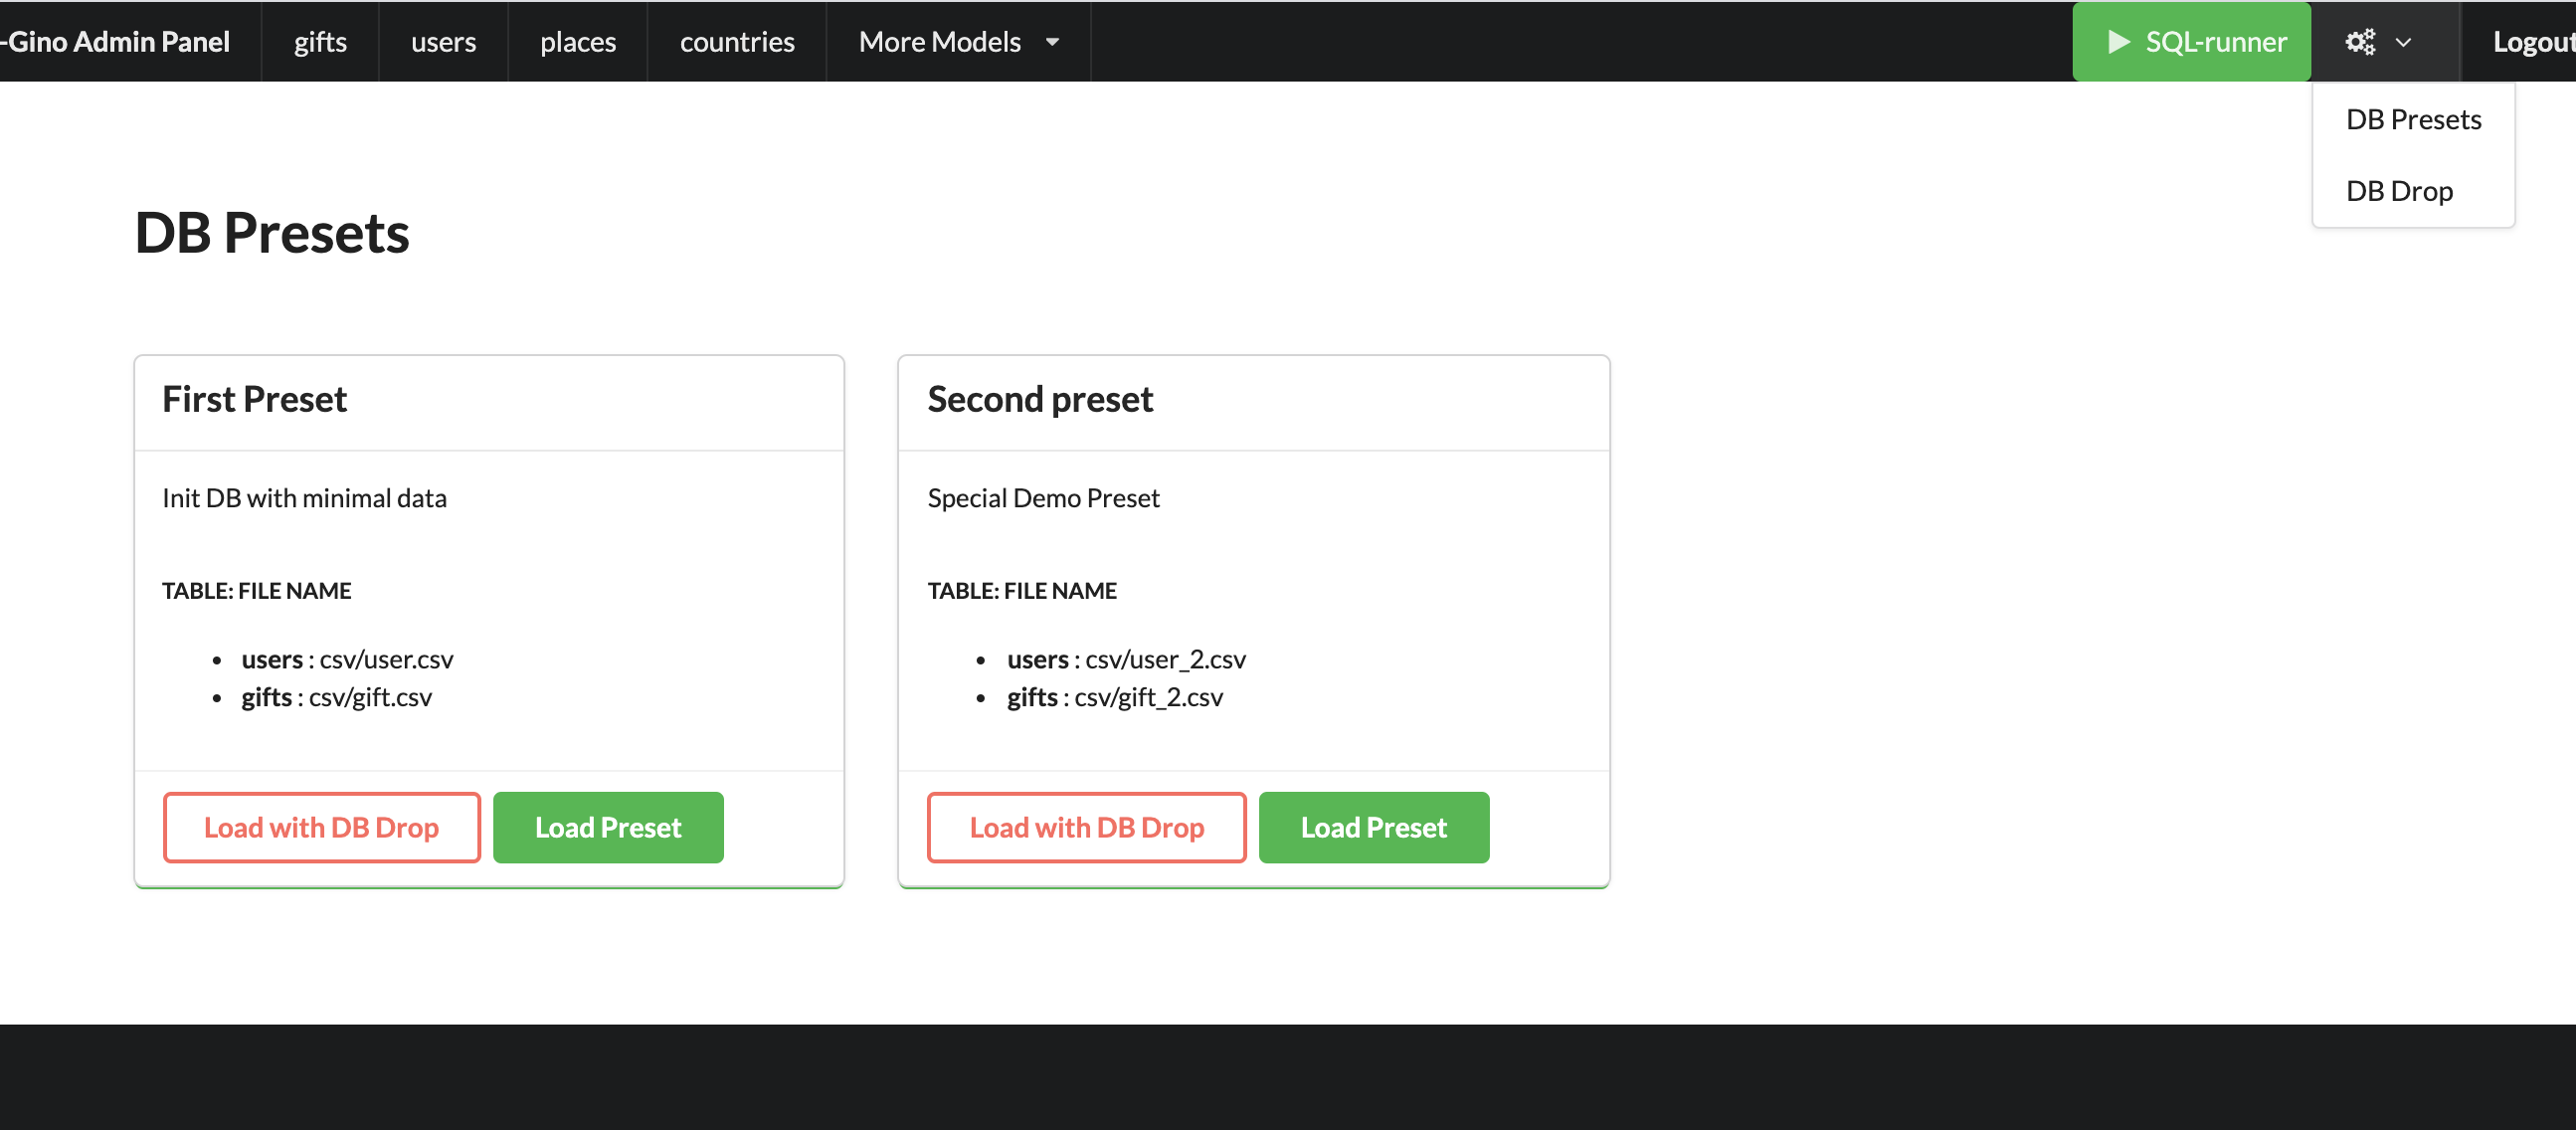Click the Second preset card header
Viewport: 2576px width, 1130px height.
1040,400
